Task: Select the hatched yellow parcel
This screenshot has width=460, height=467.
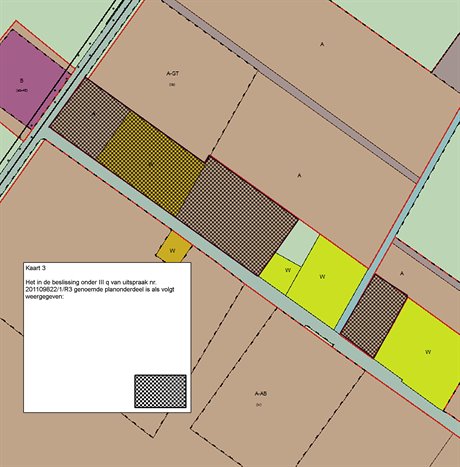Action: click(151, 163)
